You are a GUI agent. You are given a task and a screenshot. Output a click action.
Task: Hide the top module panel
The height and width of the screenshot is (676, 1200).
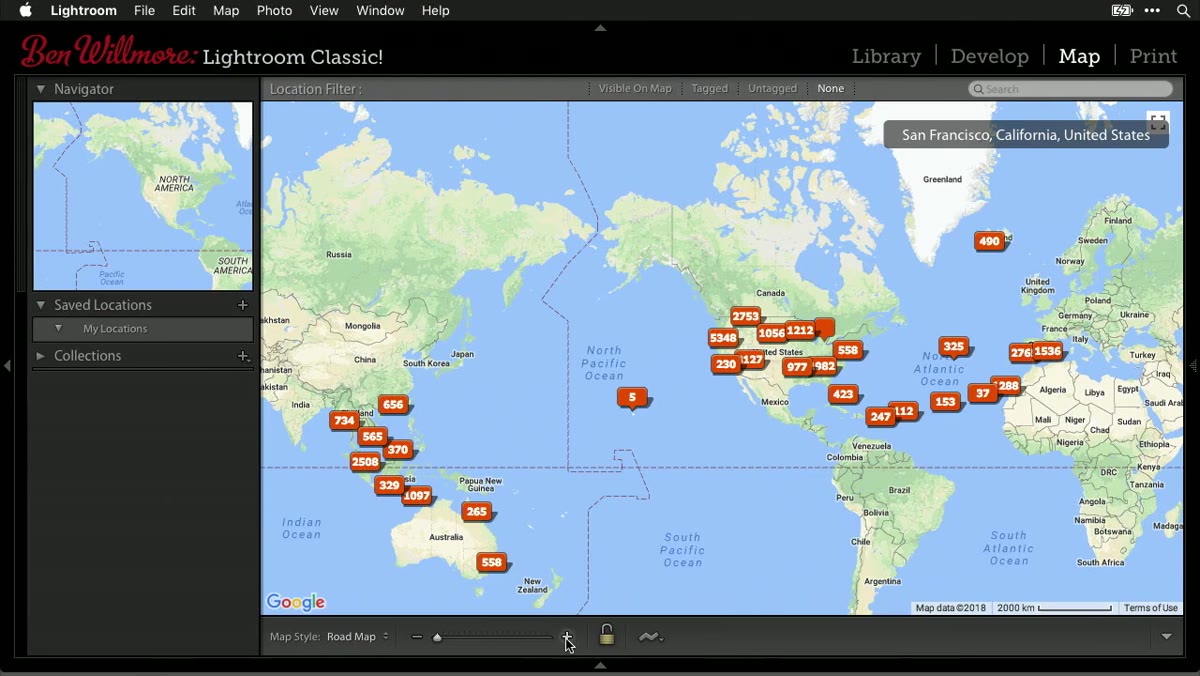pyautogui.click(x=600, y=28)
